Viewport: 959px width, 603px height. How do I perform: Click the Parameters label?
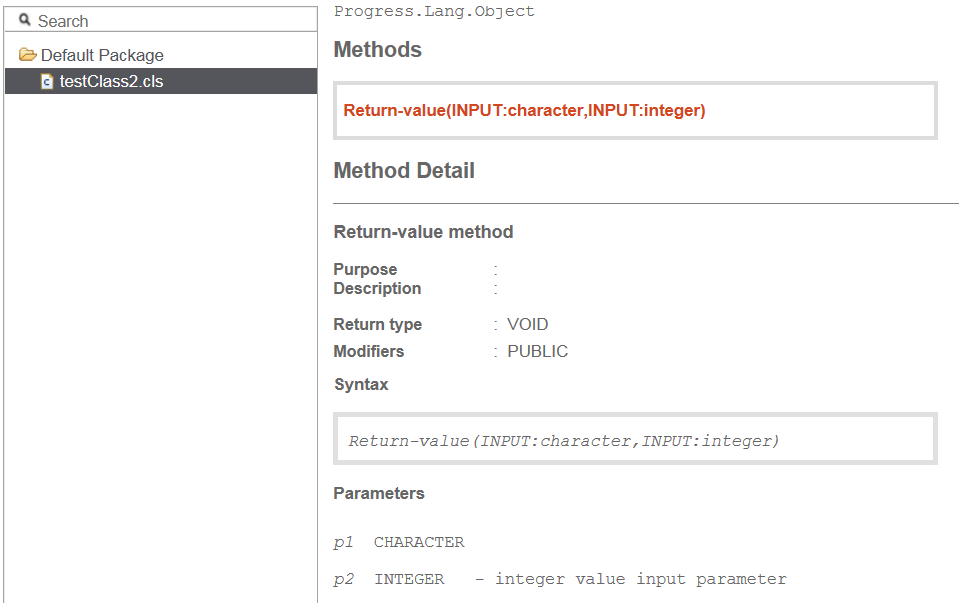pos(379,494)
